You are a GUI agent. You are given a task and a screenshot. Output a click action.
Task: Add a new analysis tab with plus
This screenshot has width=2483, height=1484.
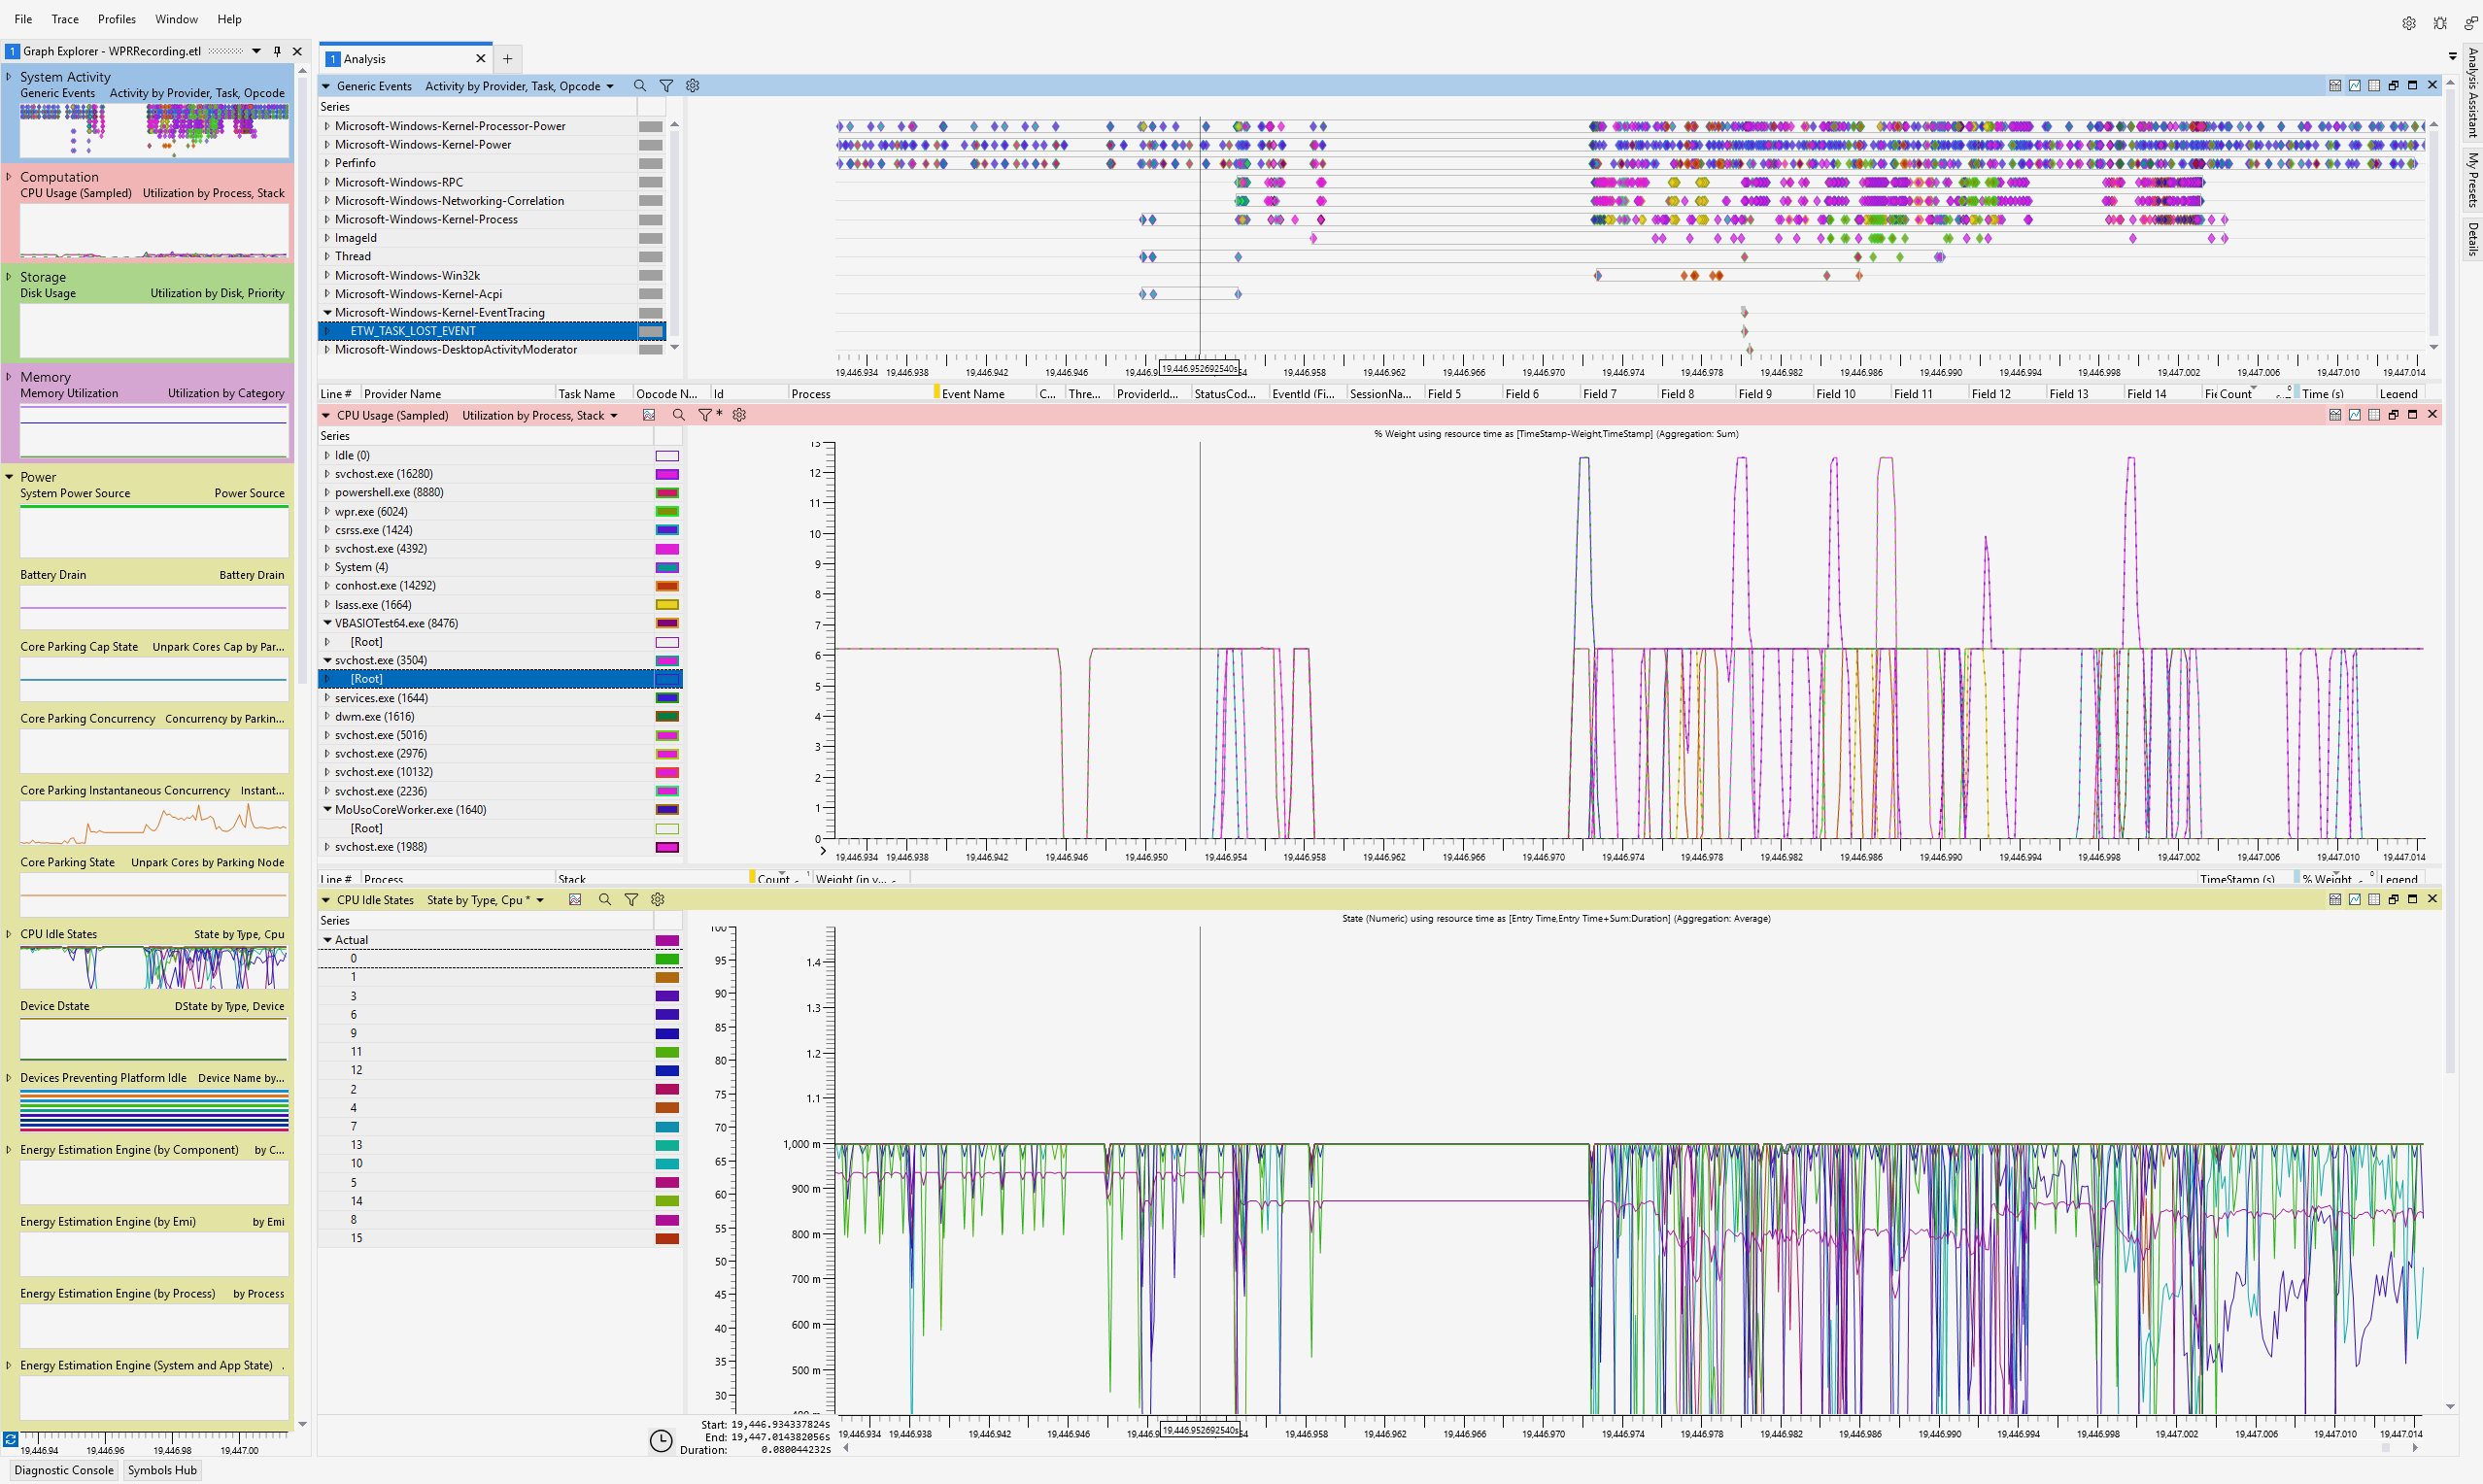pos(508,59)
